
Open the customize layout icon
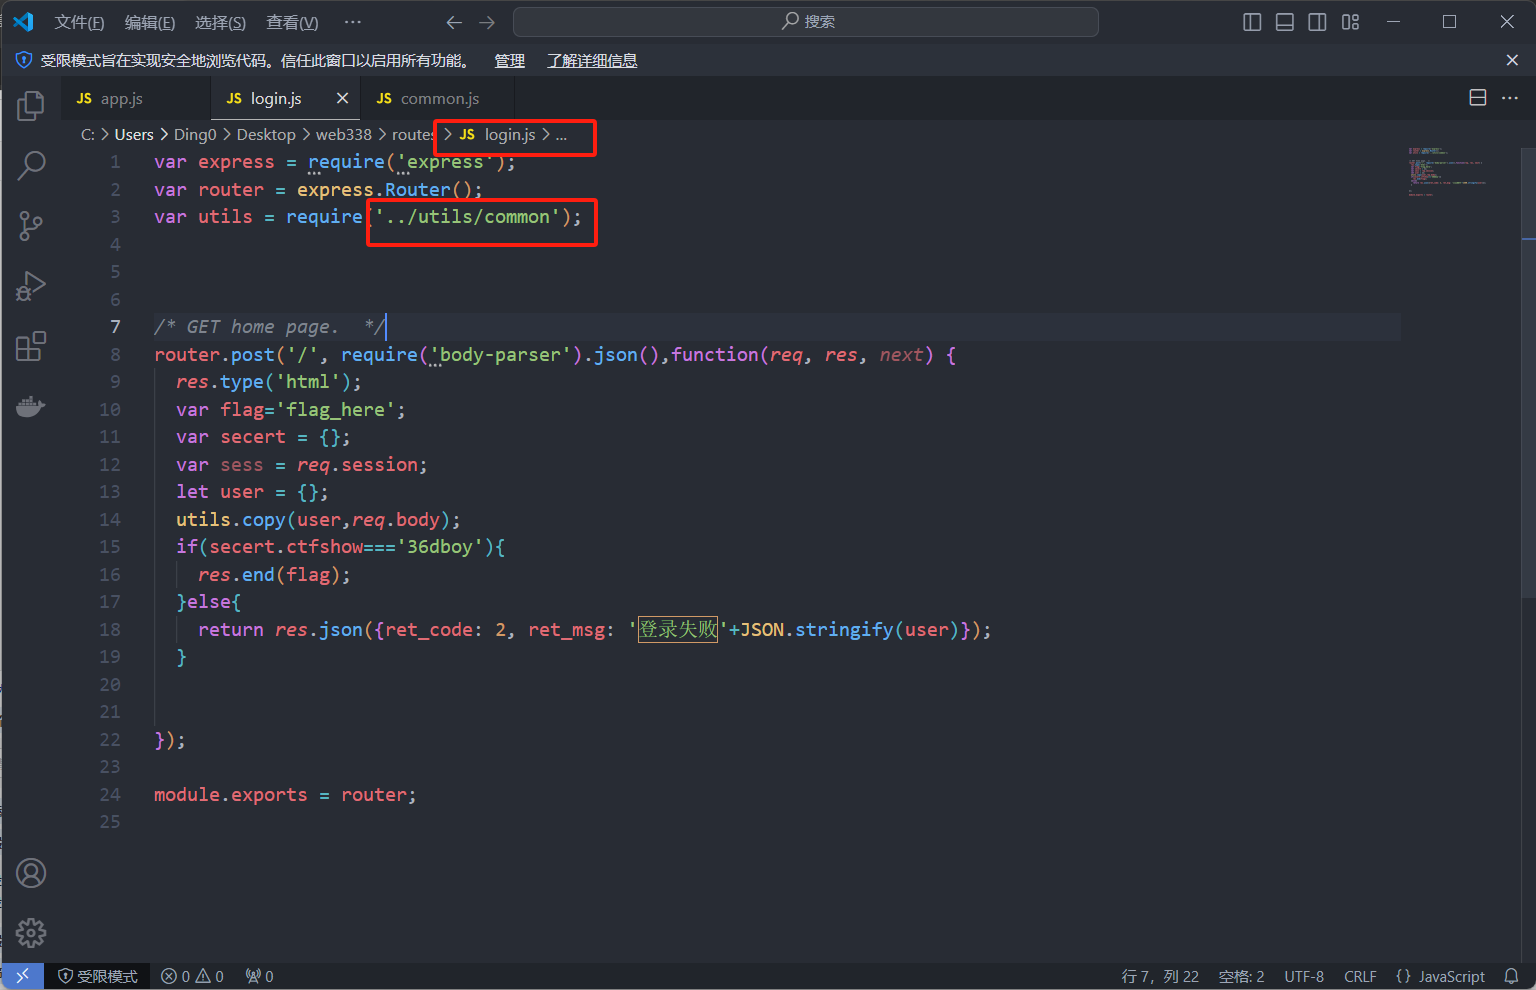point(1351,22)
